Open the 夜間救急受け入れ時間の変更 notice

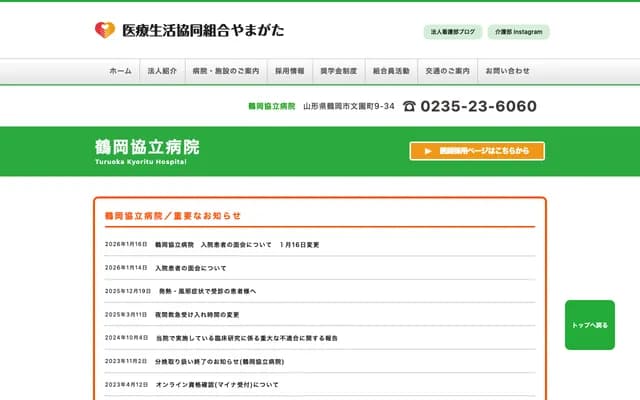(x=197, y=314)
